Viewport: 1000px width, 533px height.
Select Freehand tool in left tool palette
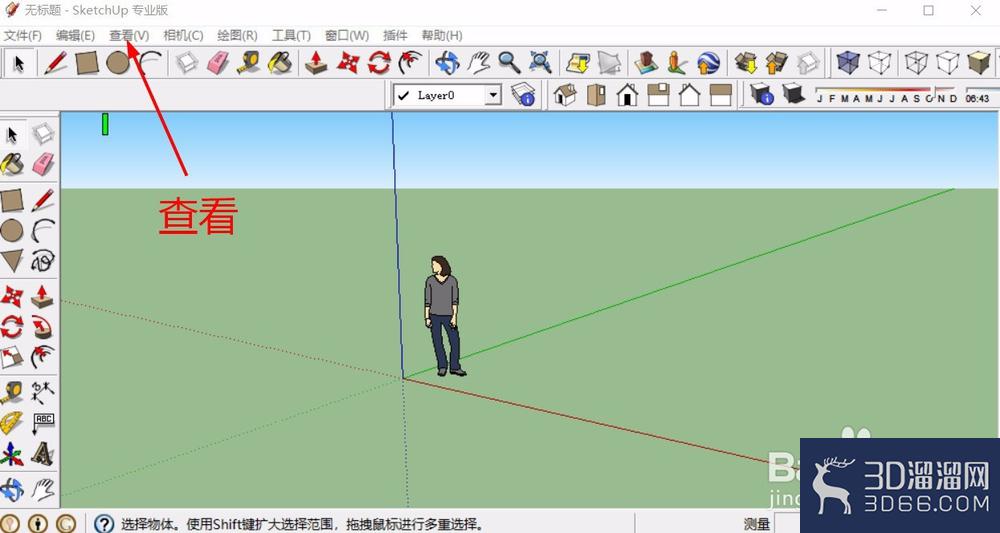point(43,261)
